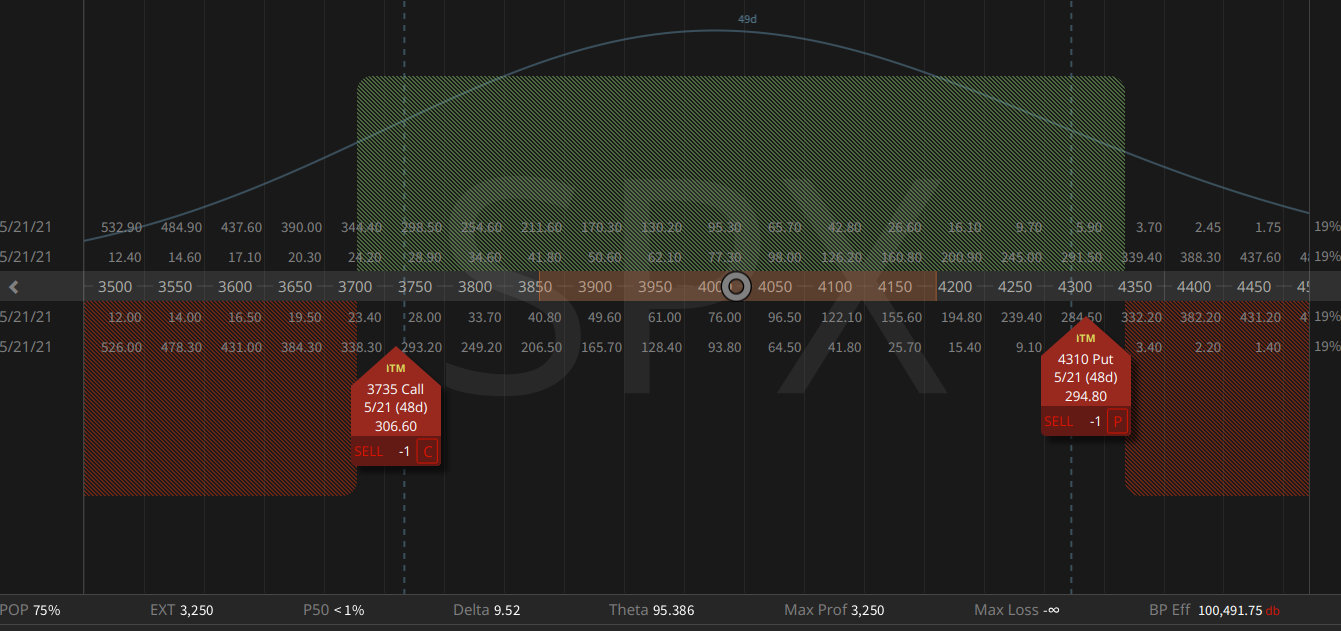Viewport: 1341px width, 631px height.
Task: Click the BP Eff 100,491.75 value
Action: tap(1231, 610)
